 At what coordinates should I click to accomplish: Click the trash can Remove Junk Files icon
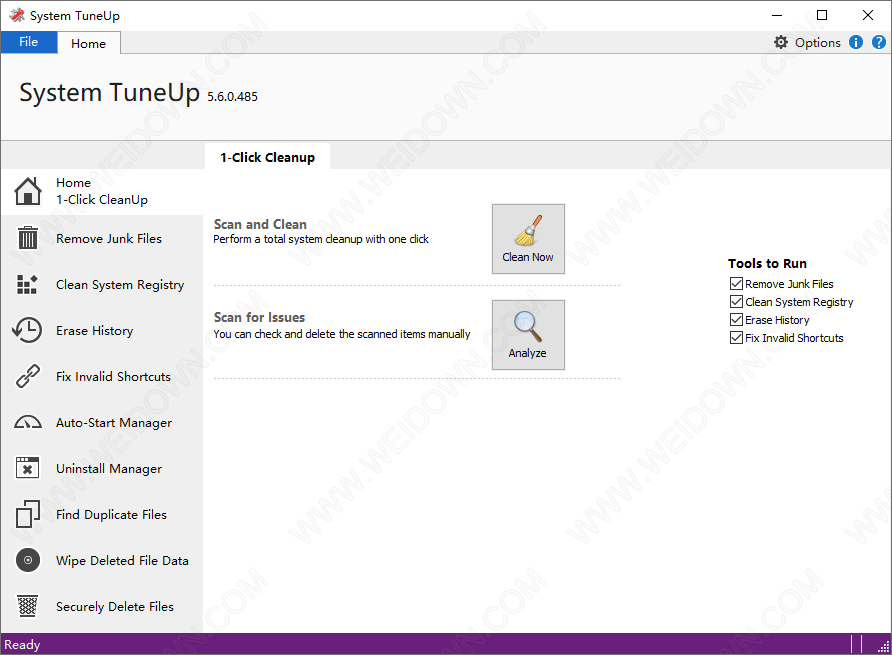[x=28, y=238]
